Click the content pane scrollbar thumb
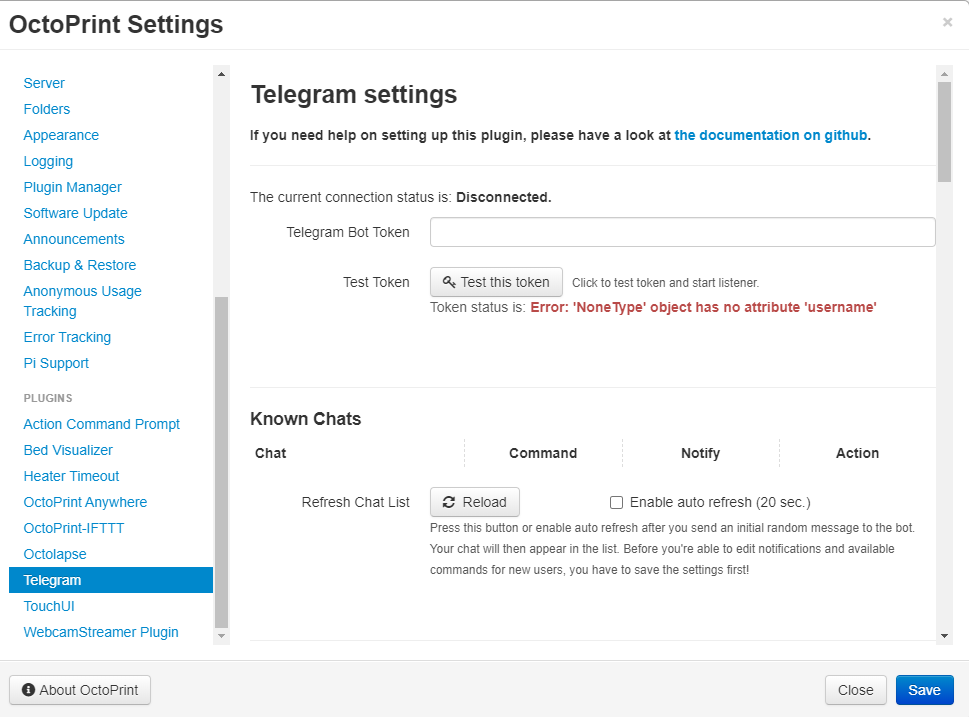The height and width of the screenshot is (717, 969). (944, 132)
